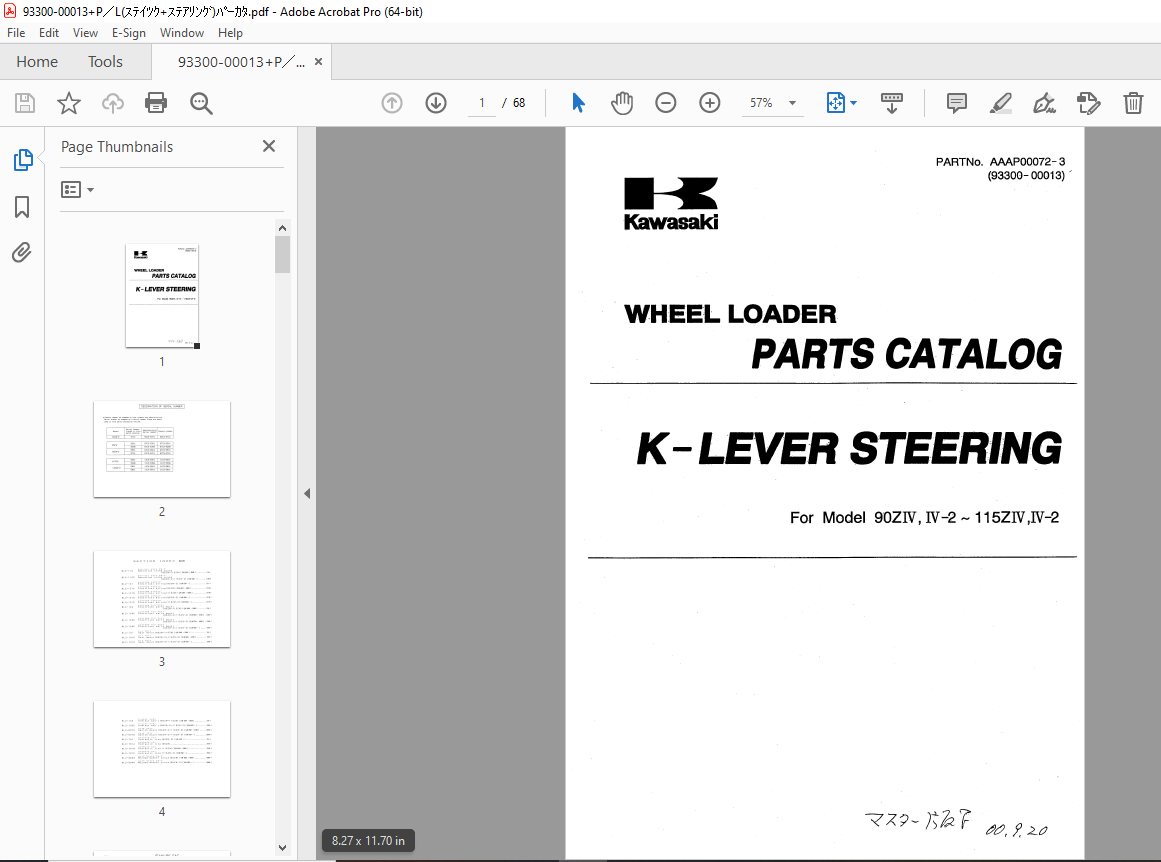The height and width of the screenshot is (862, 1161).
Task: Go to next page arrow
Action: click(x=436, y=103)
